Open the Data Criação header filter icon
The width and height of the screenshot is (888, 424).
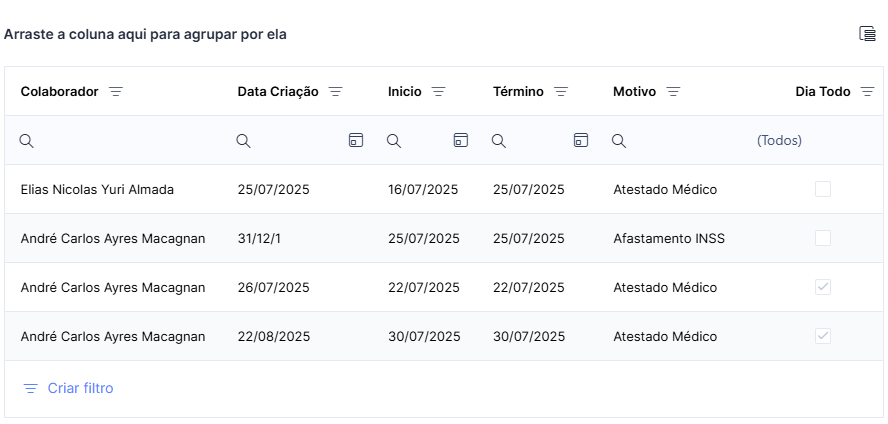[x=336, y=92]
